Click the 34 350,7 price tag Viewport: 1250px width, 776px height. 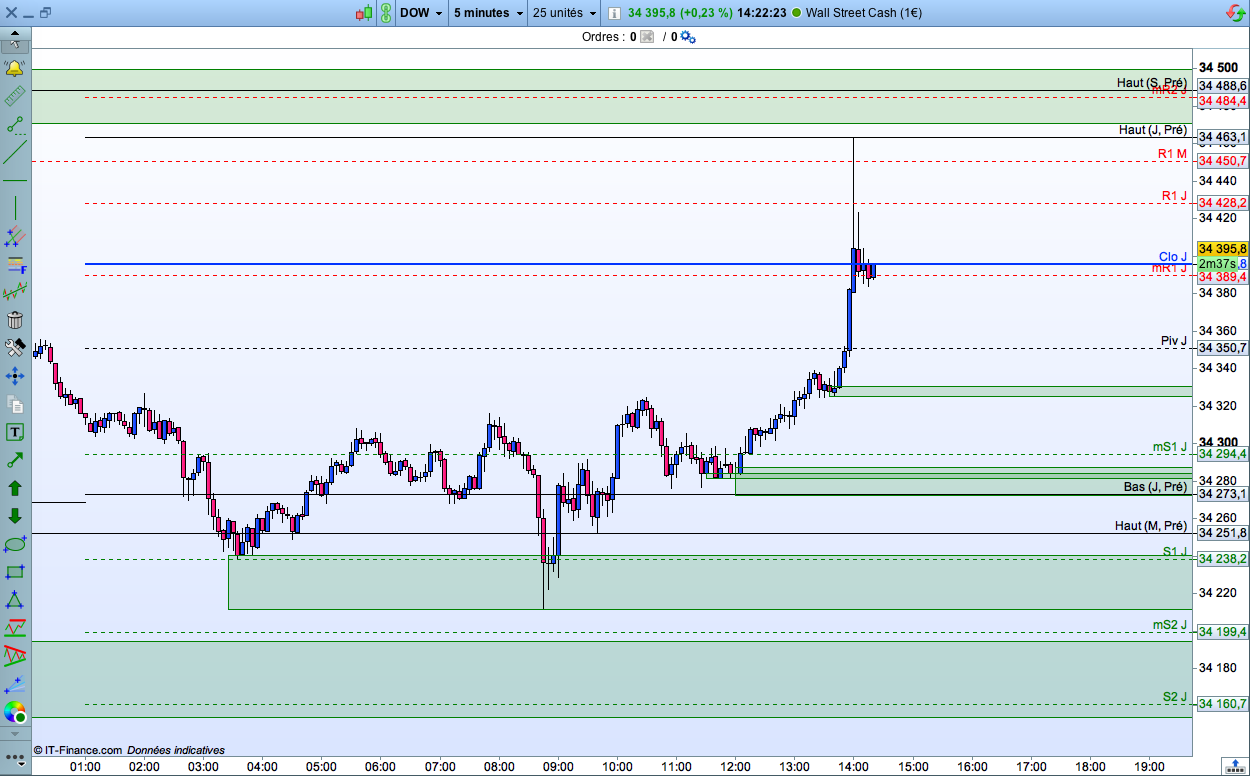(1222, 348)
